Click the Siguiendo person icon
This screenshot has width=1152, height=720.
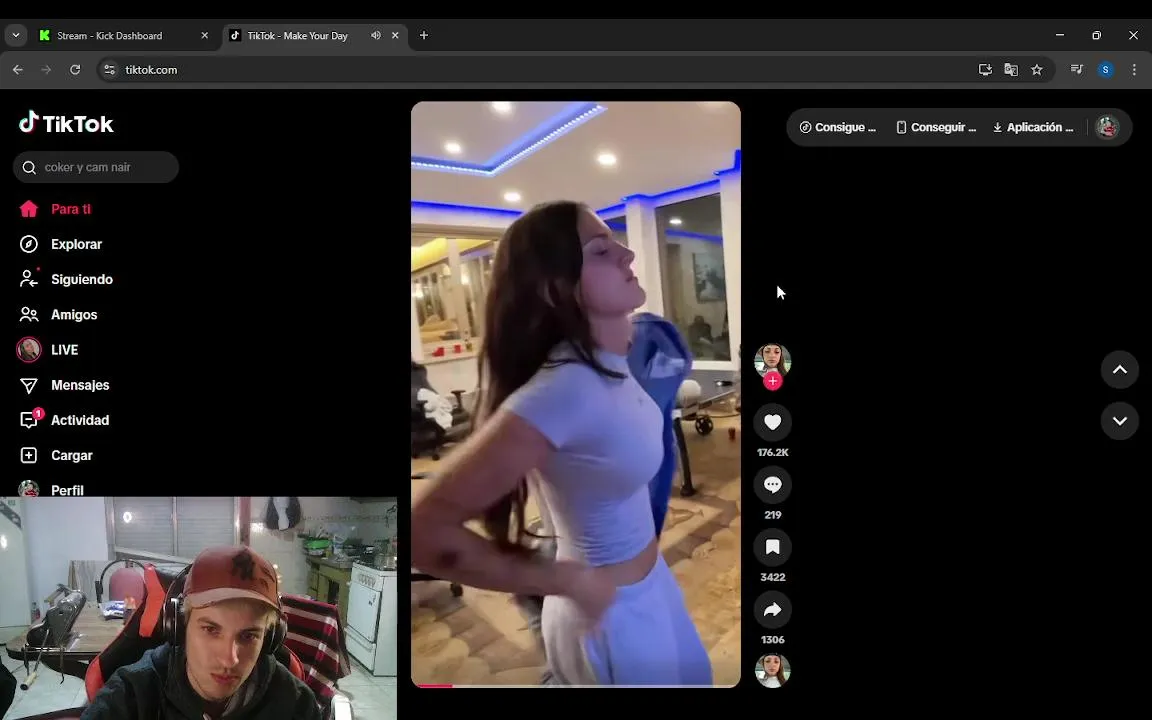point(29,279)
